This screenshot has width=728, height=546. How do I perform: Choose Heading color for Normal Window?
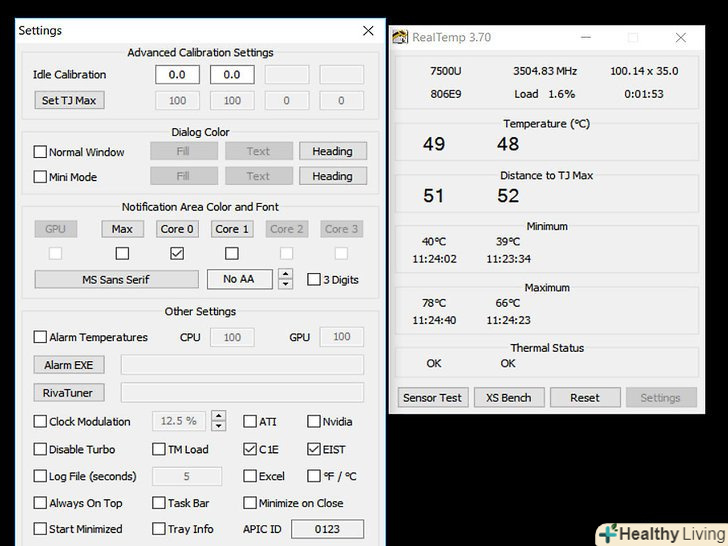[x=332, y=151]
